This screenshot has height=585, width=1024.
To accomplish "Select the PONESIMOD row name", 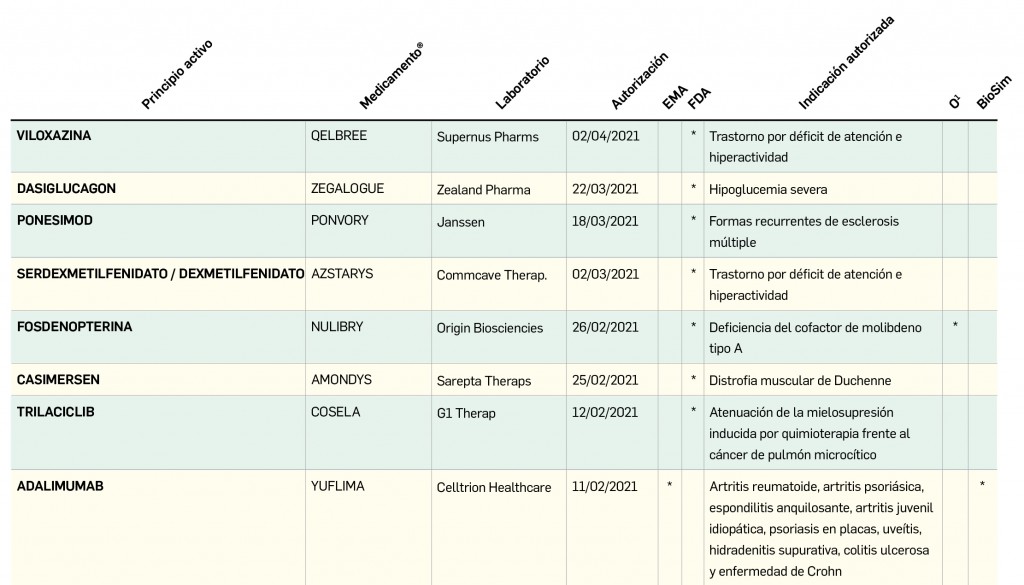I will pyautogui.click(x=55, y=221).
